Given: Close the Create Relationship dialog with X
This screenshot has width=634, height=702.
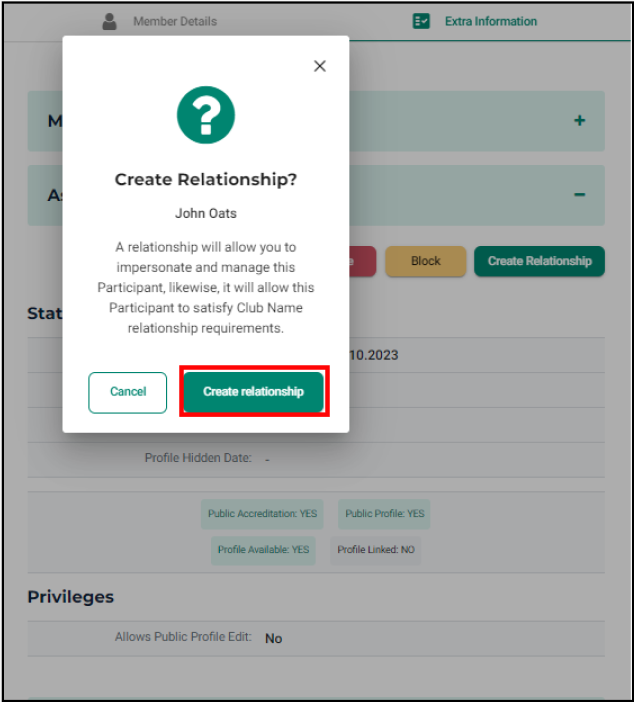Looking at the screenshot, I should pyautogui.click(x=320, y=66).
